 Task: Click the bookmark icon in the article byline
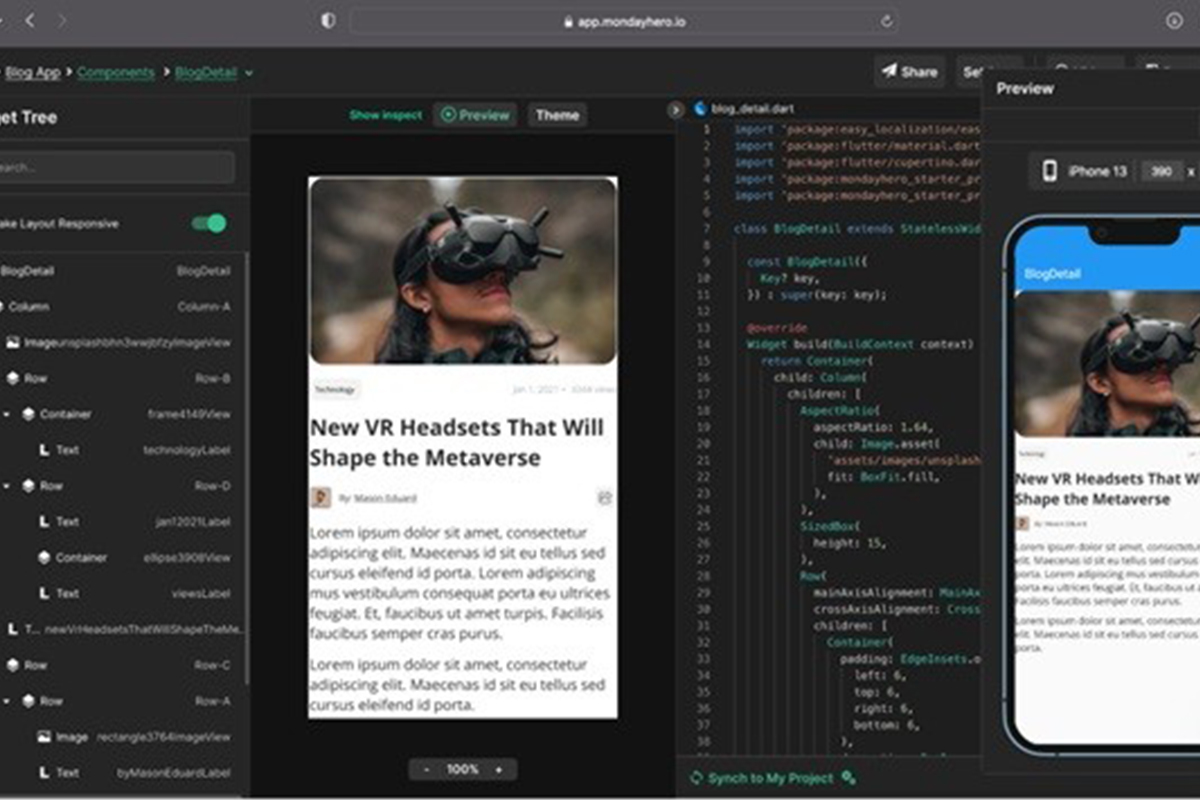(x=604, y=497)
